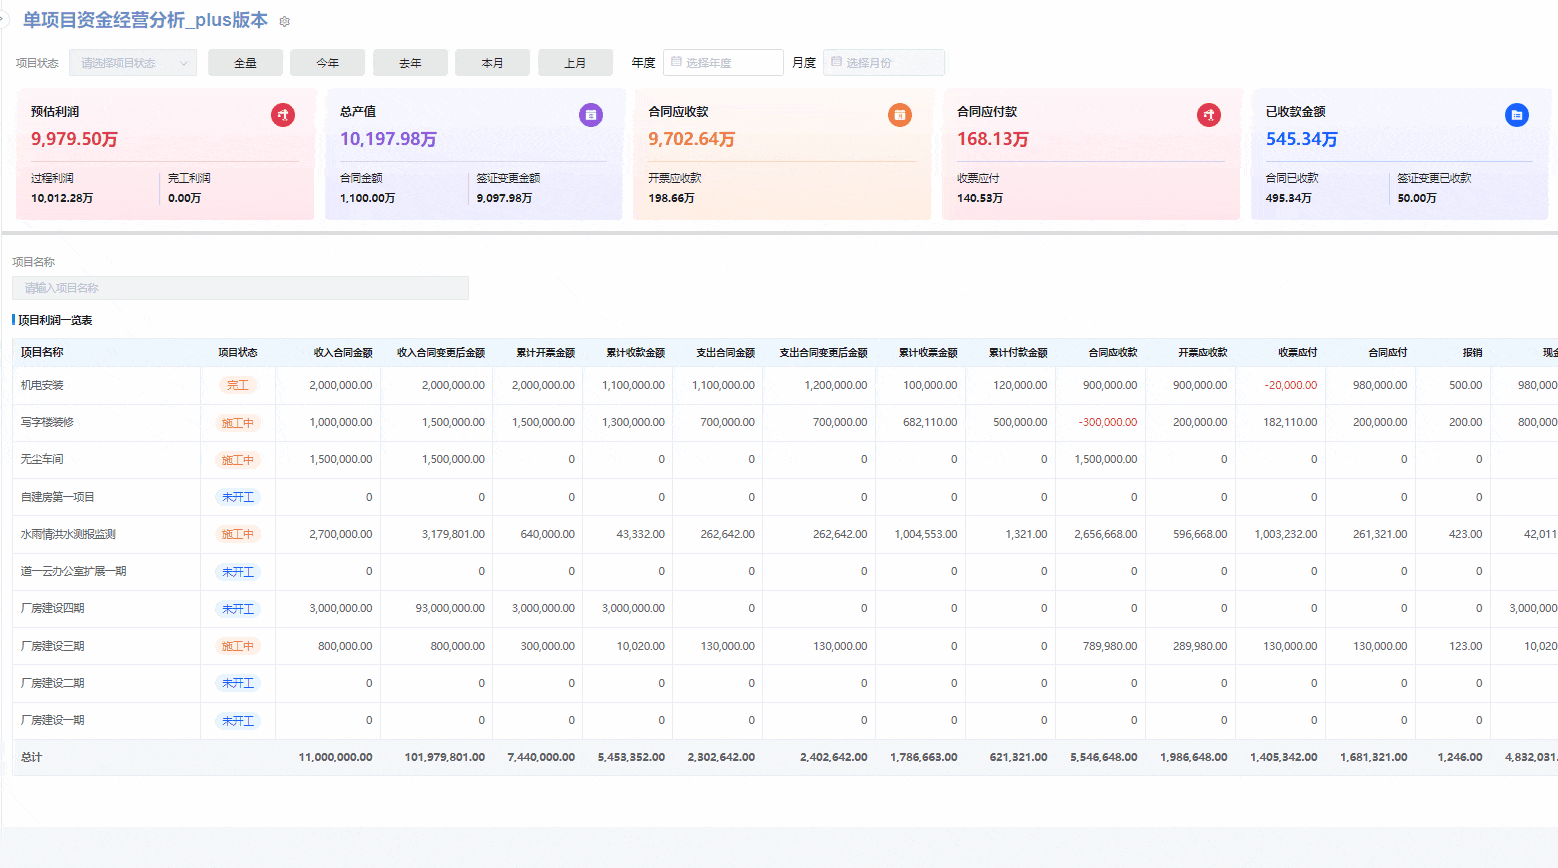Click the blue 已收款金额 card icon
This screenshot has width=1558, height=868.
coord(1517,115)
